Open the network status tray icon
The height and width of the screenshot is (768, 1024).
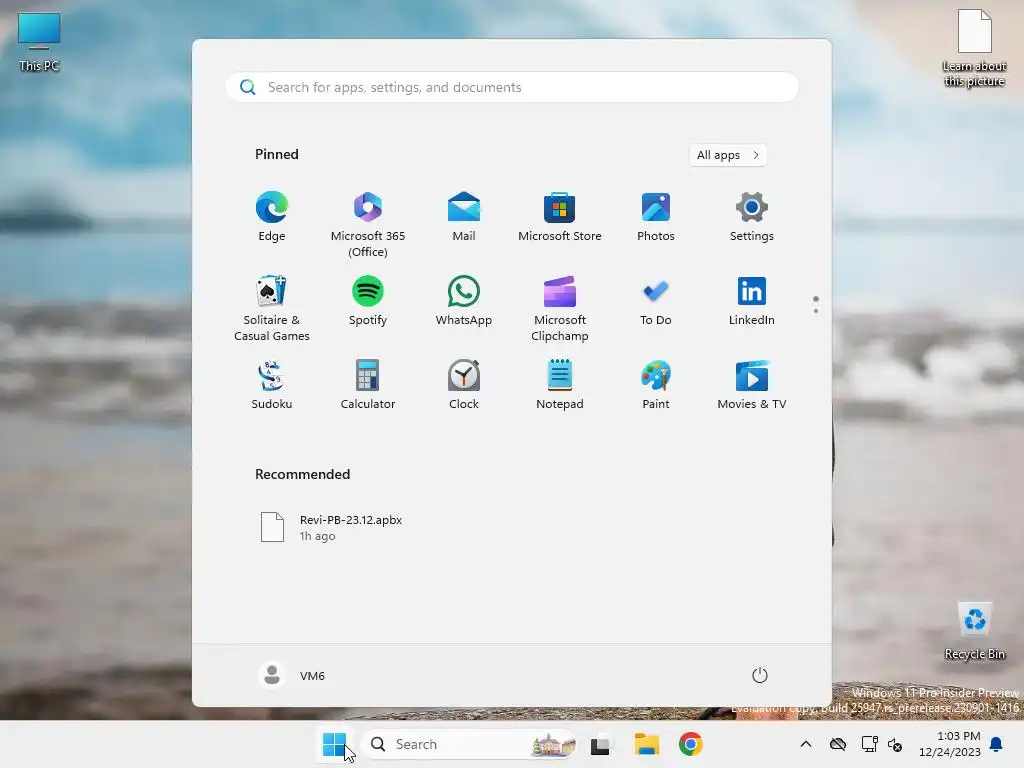click(869, 744)
